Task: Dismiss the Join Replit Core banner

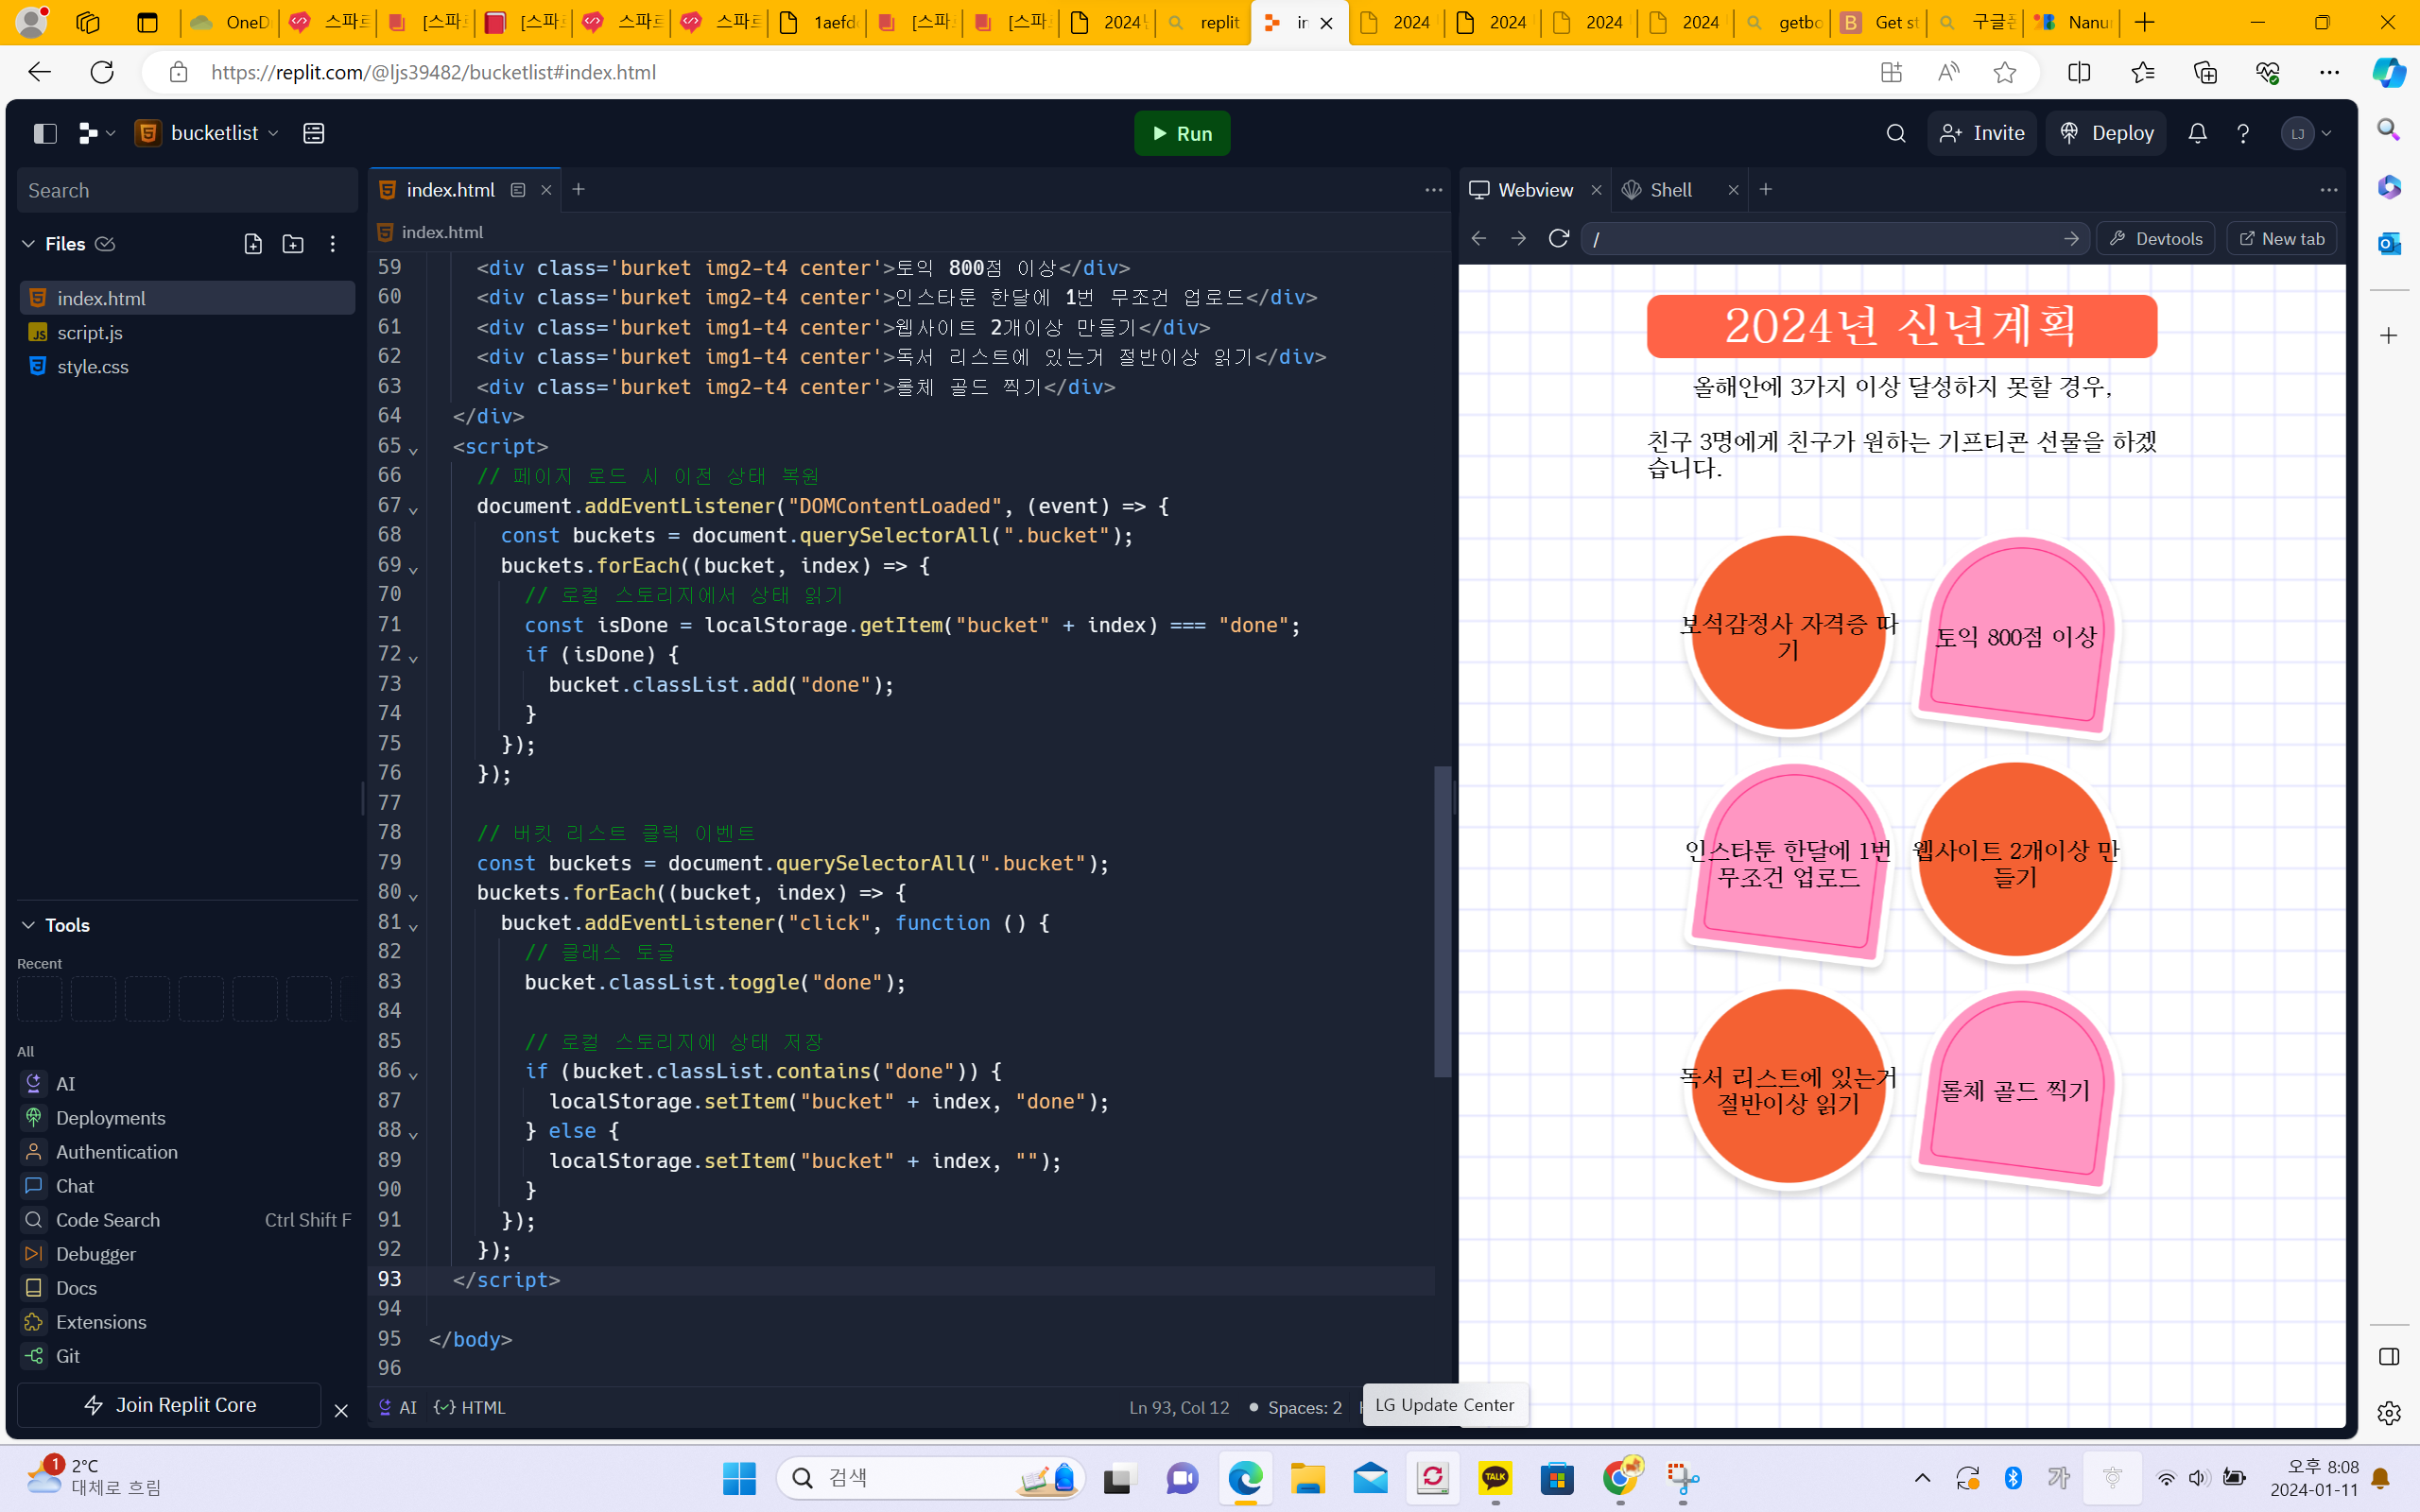Action: click(341, 1410)
